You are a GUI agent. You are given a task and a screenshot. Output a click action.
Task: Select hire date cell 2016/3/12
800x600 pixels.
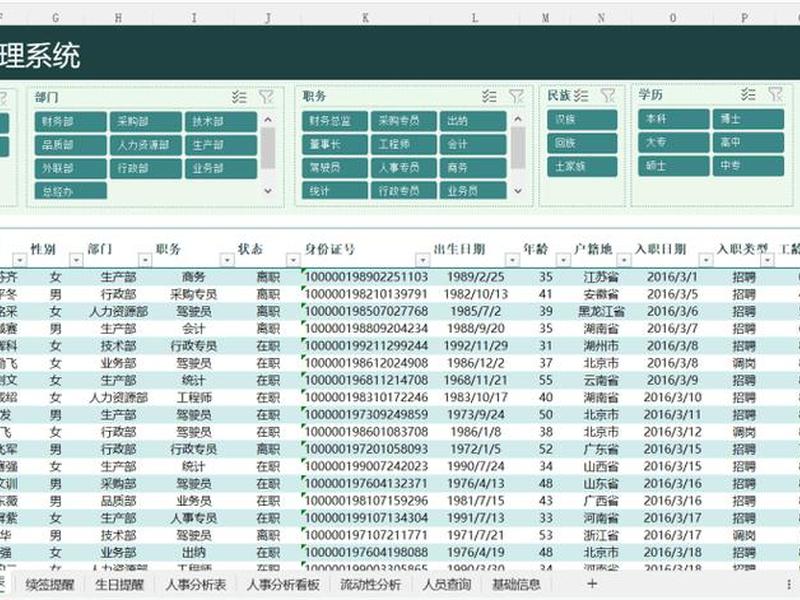click(x=672, y=432)
